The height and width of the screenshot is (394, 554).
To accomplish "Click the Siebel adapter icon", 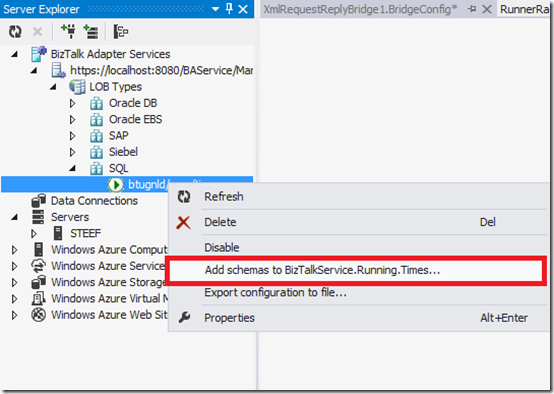I will 96,152.
